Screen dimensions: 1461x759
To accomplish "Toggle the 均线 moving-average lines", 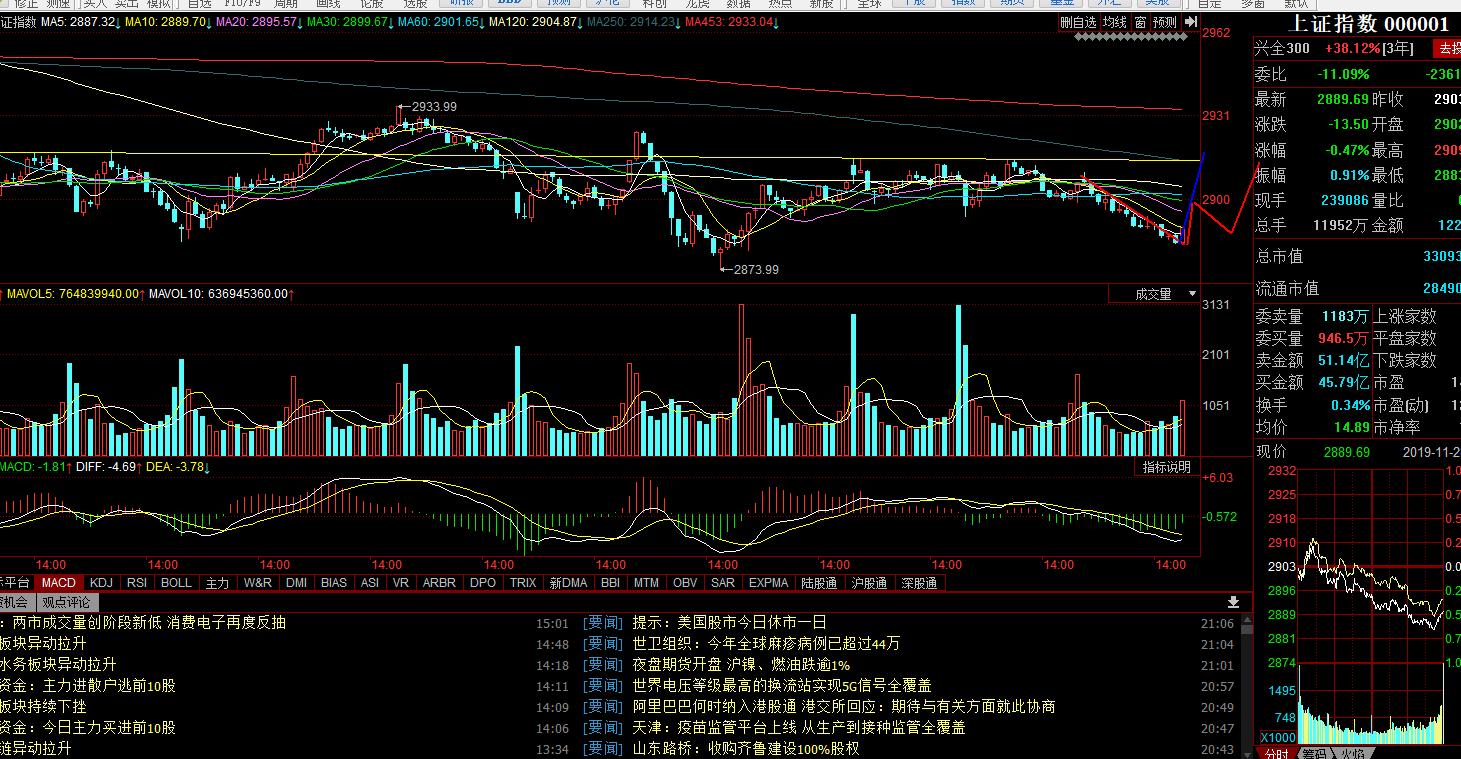I will coord(1114,22).
